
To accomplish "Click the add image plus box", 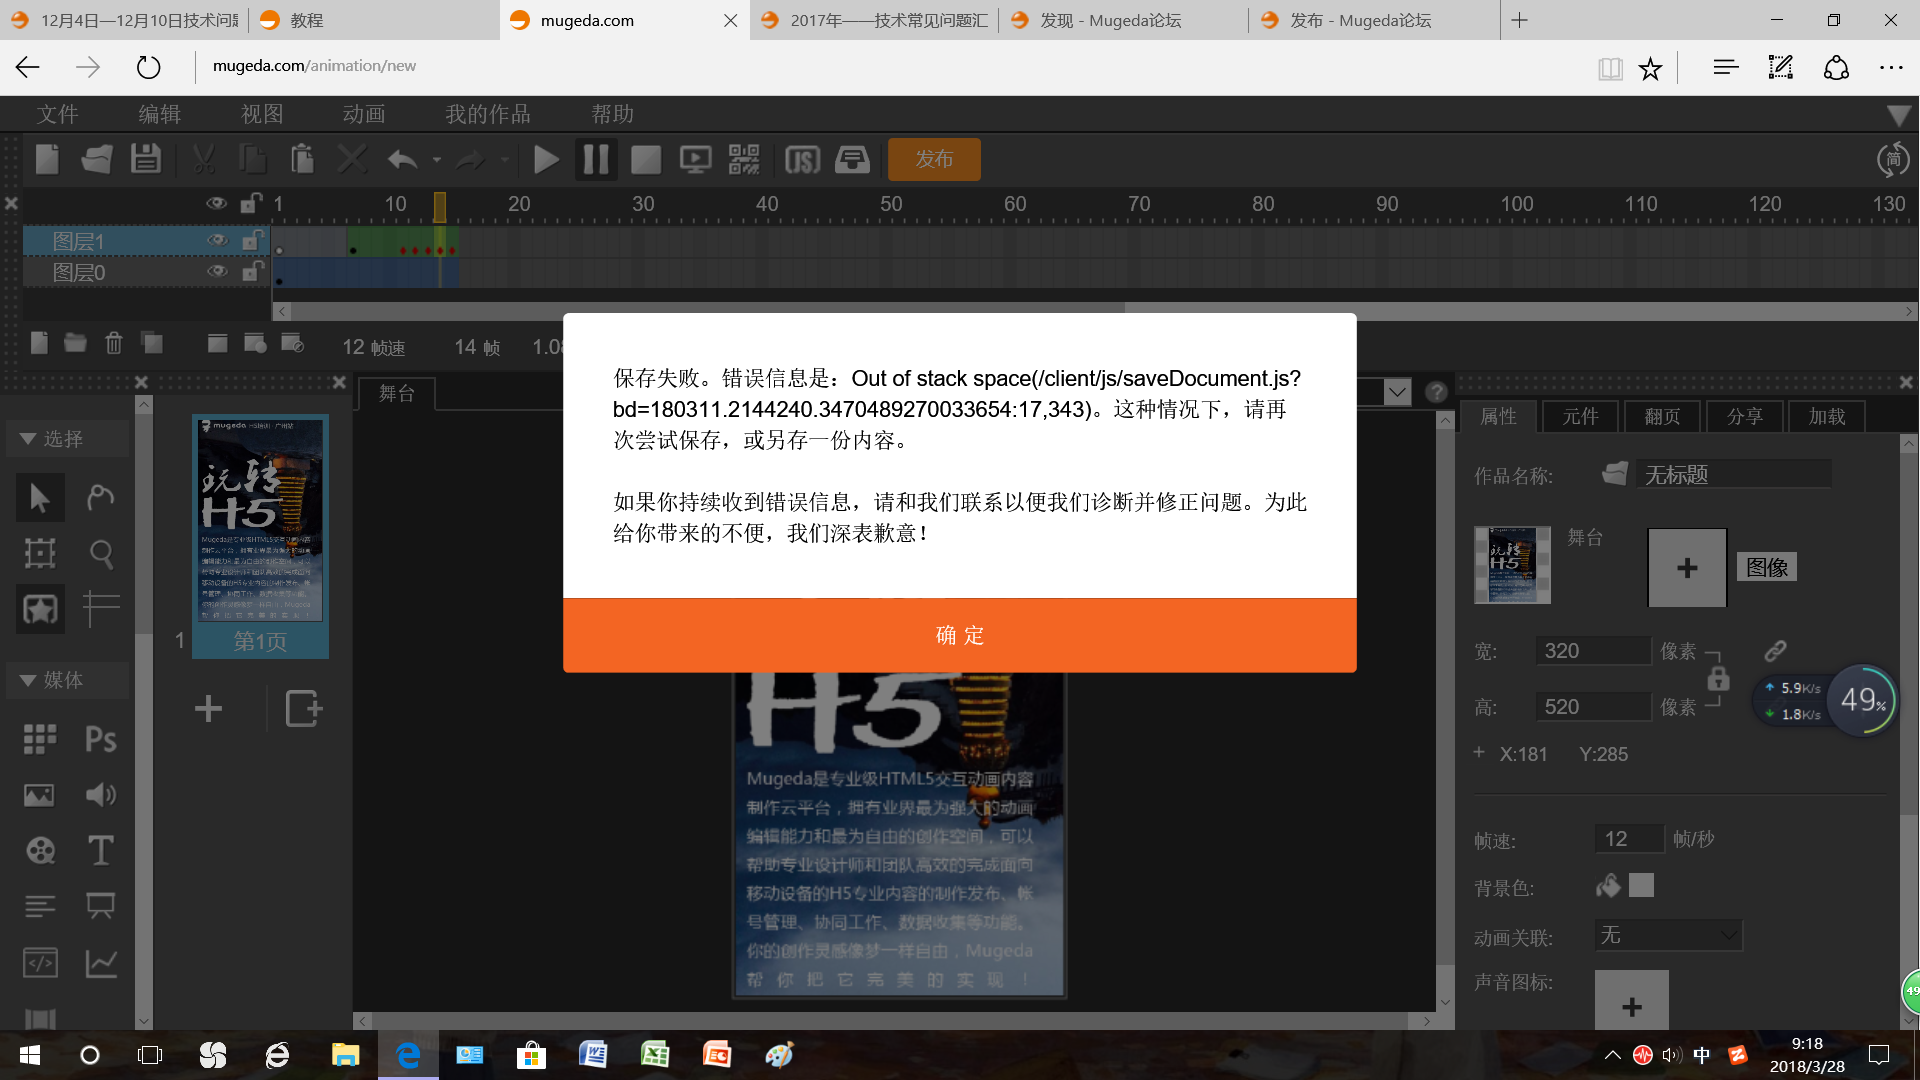I will coord(1687,568).
